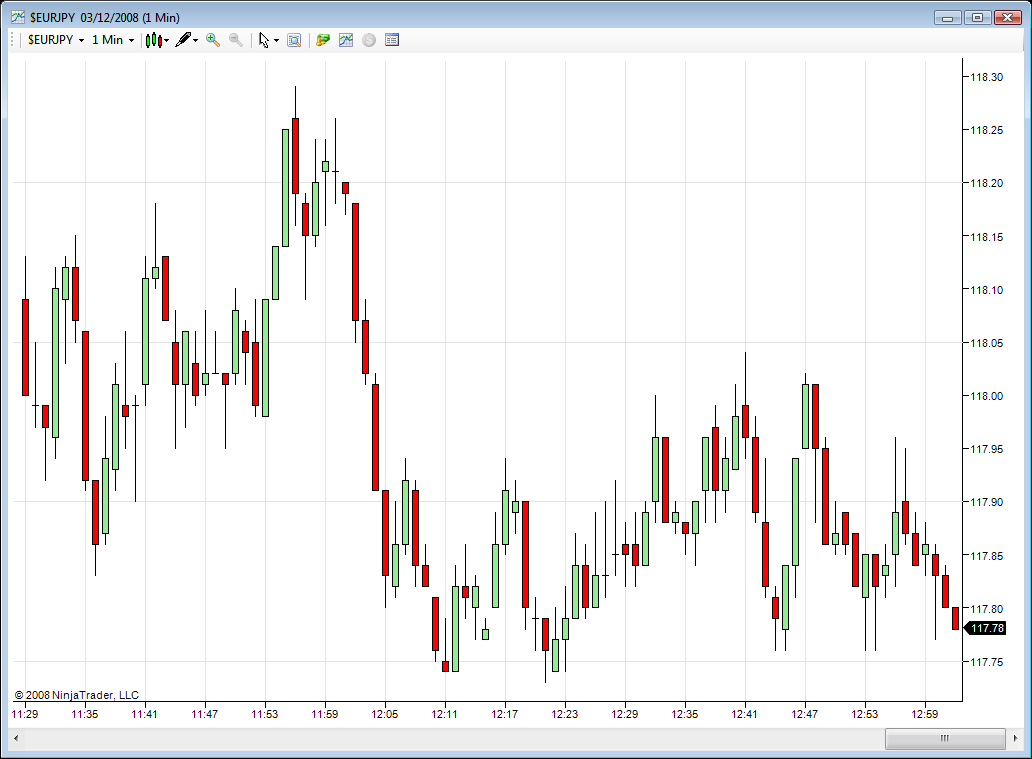Click the zoom in magnifier

click(x=213, y=40)
